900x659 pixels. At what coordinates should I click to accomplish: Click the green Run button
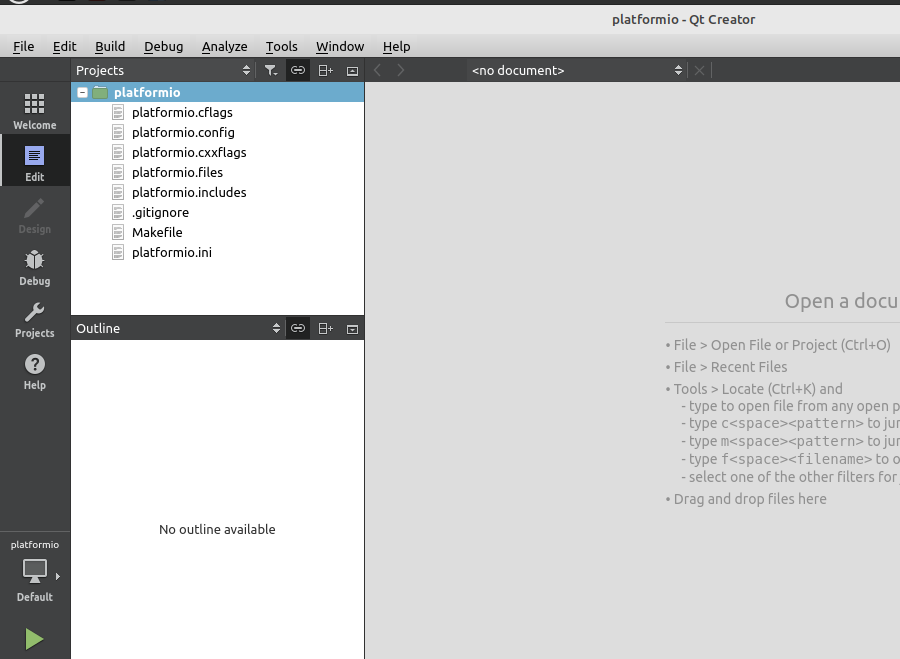click(34, 639)
